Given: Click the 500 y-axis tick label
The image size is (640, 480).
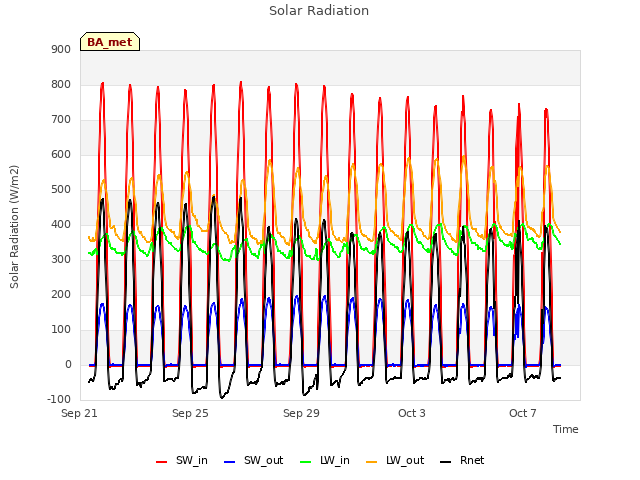Looking at the screenshot, I should (61, 190).
